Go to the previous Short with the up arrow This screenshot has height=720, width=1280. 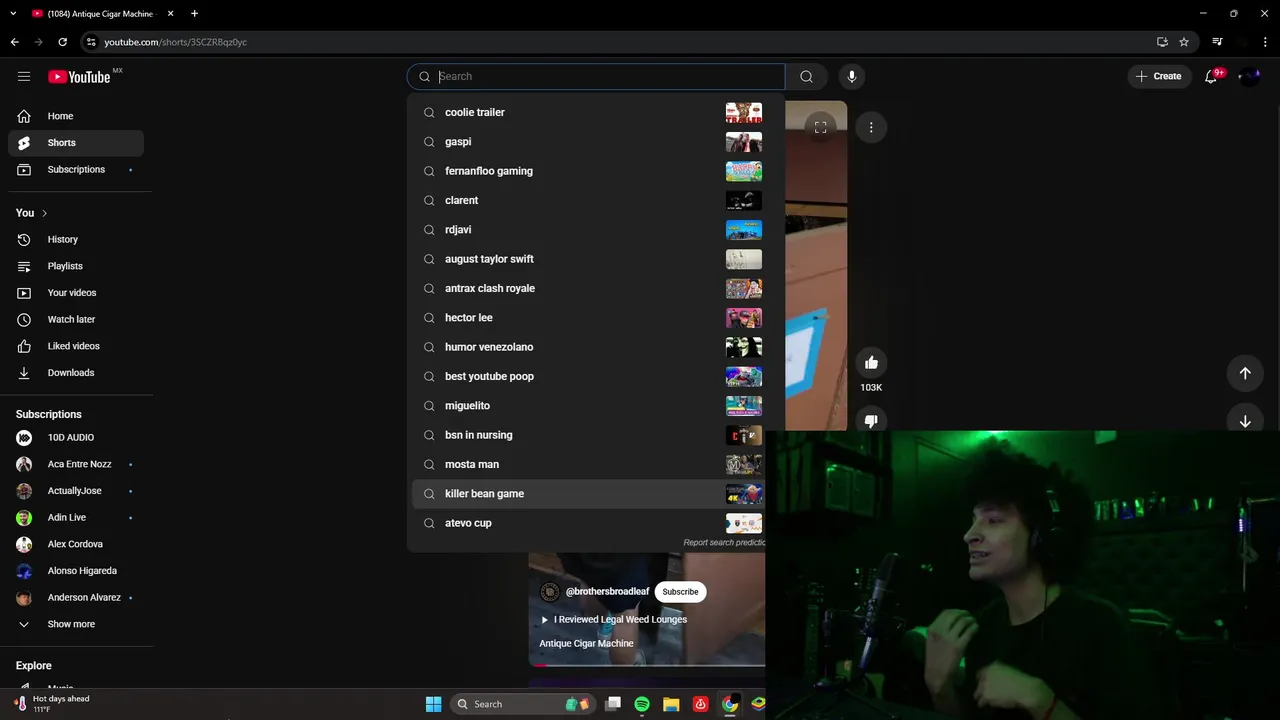pyautogui.click(x=1245, y=373)
